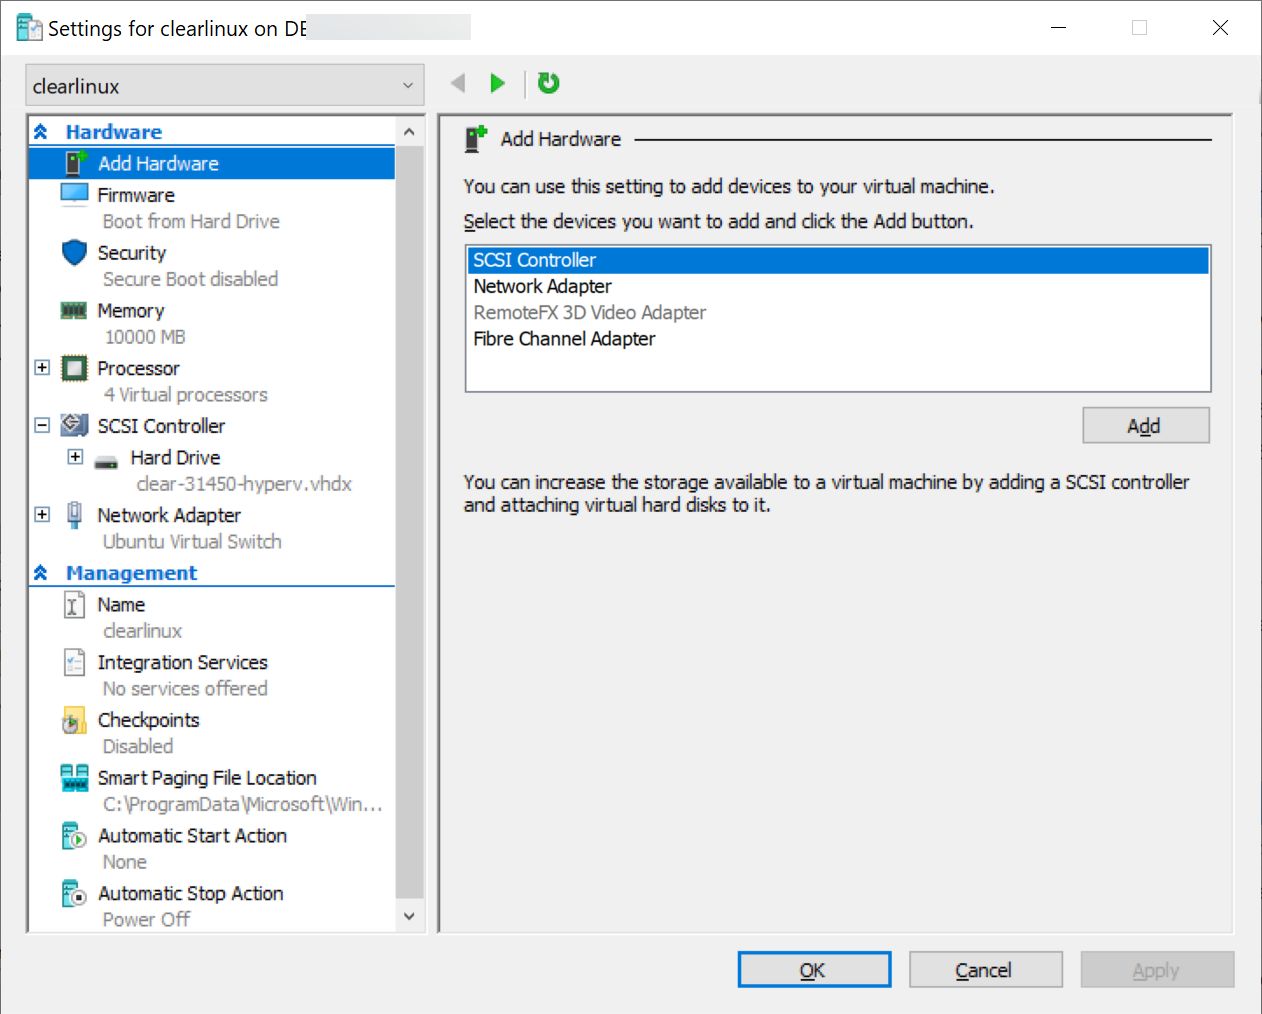Screen dimensions: 1262x1014
Task: Click the green forward arrow
Action: [x=497, y=83]
